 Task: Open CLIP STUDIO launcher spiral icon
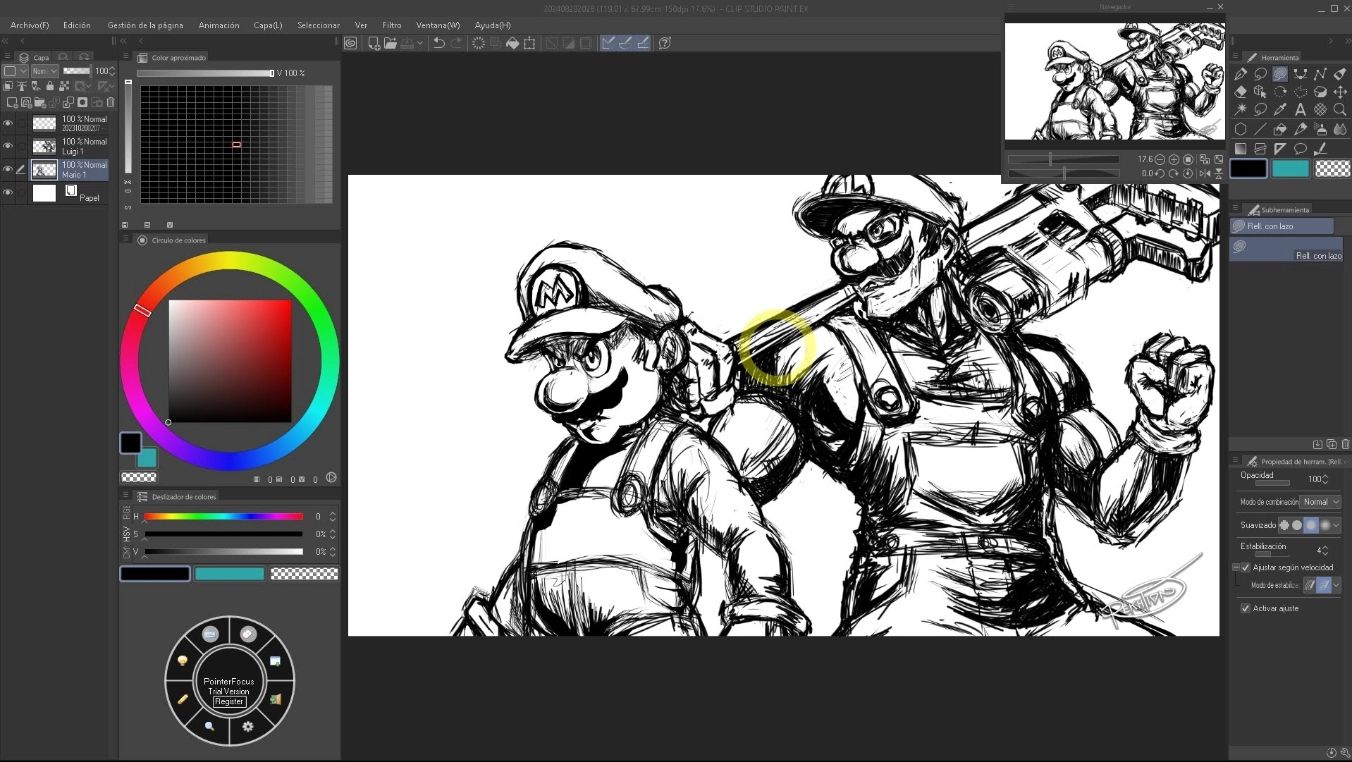click(350, 43)
